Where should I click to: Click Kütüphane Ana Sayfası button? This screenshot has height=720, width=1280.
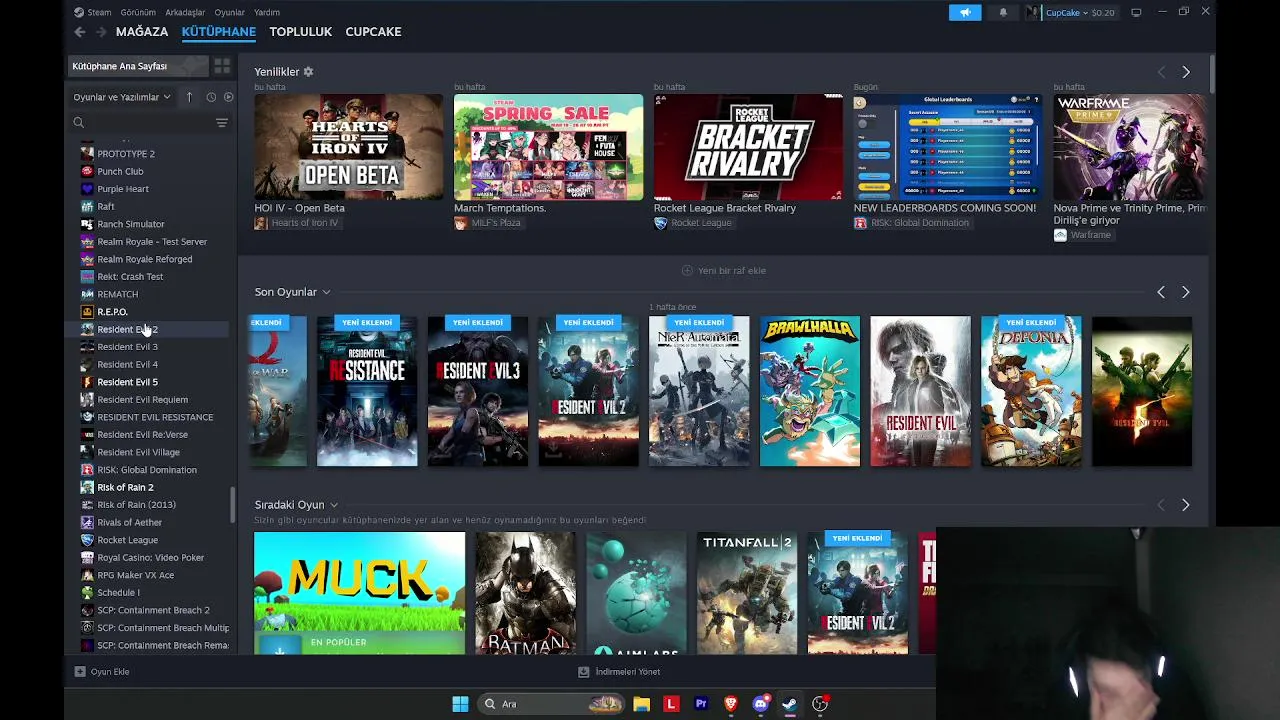tap(137, 66)
